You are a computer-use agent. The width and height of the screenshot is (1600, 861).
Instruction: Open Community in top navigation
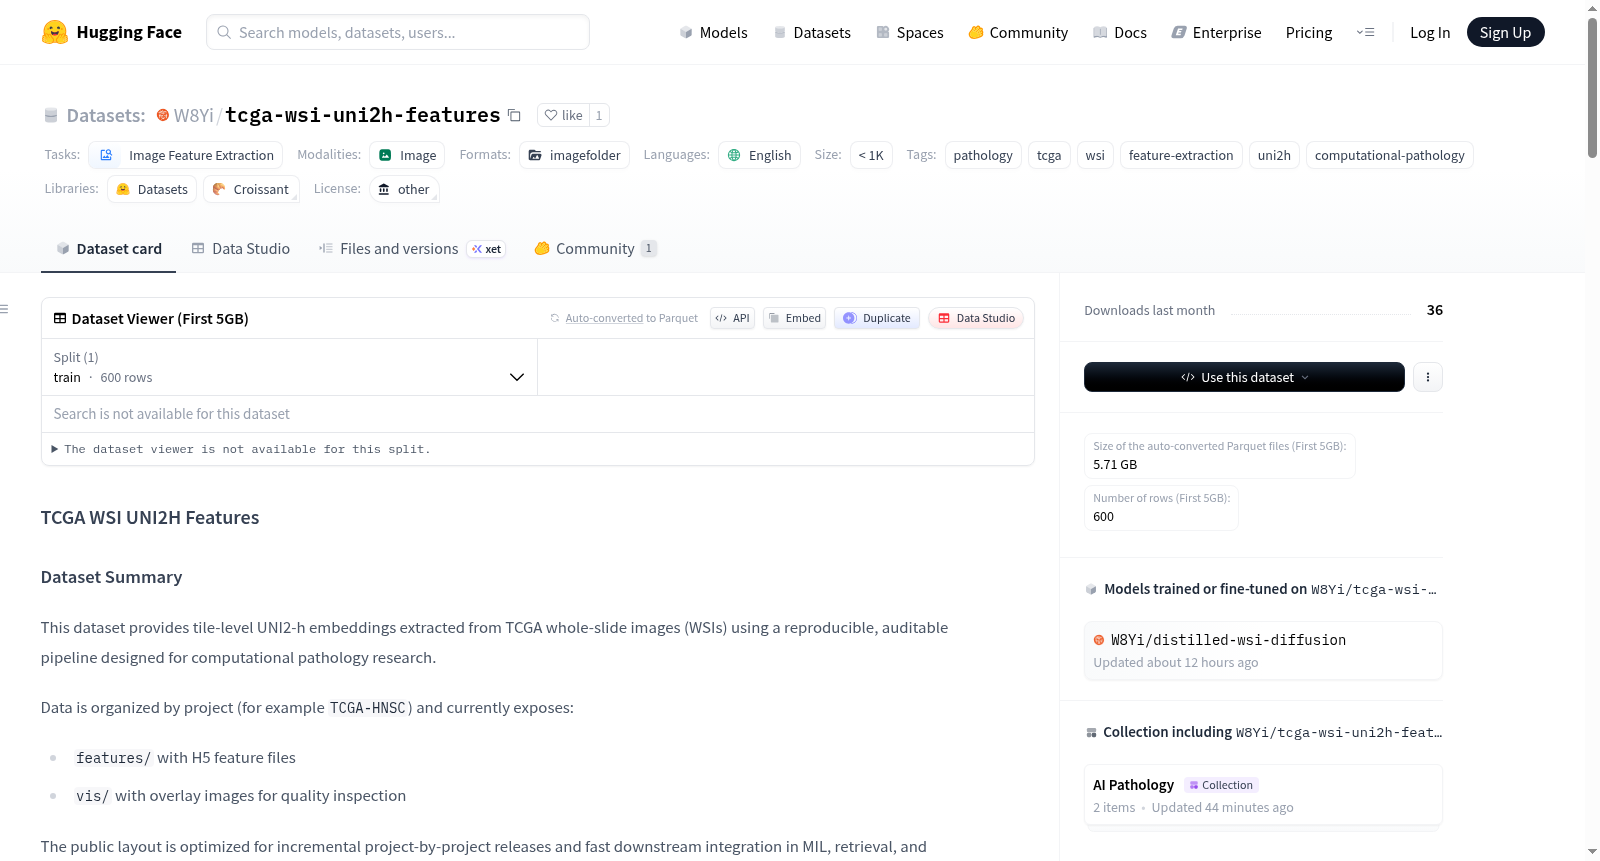coord(1018,32)
